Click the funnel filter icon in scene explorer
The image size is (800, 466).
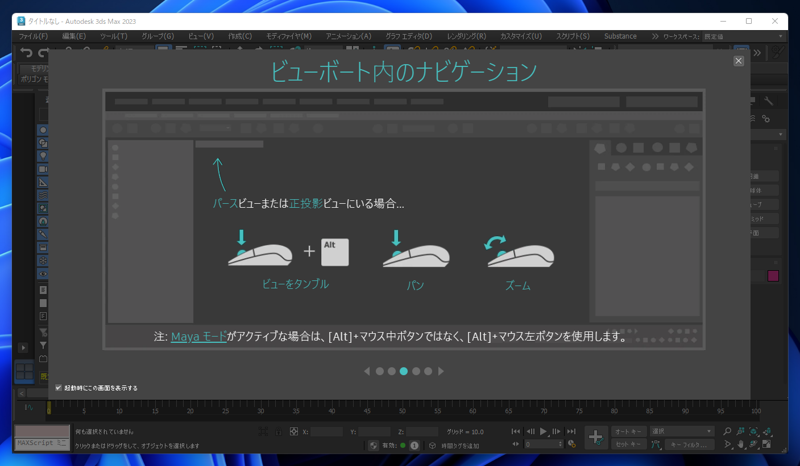tap(43, 346)
